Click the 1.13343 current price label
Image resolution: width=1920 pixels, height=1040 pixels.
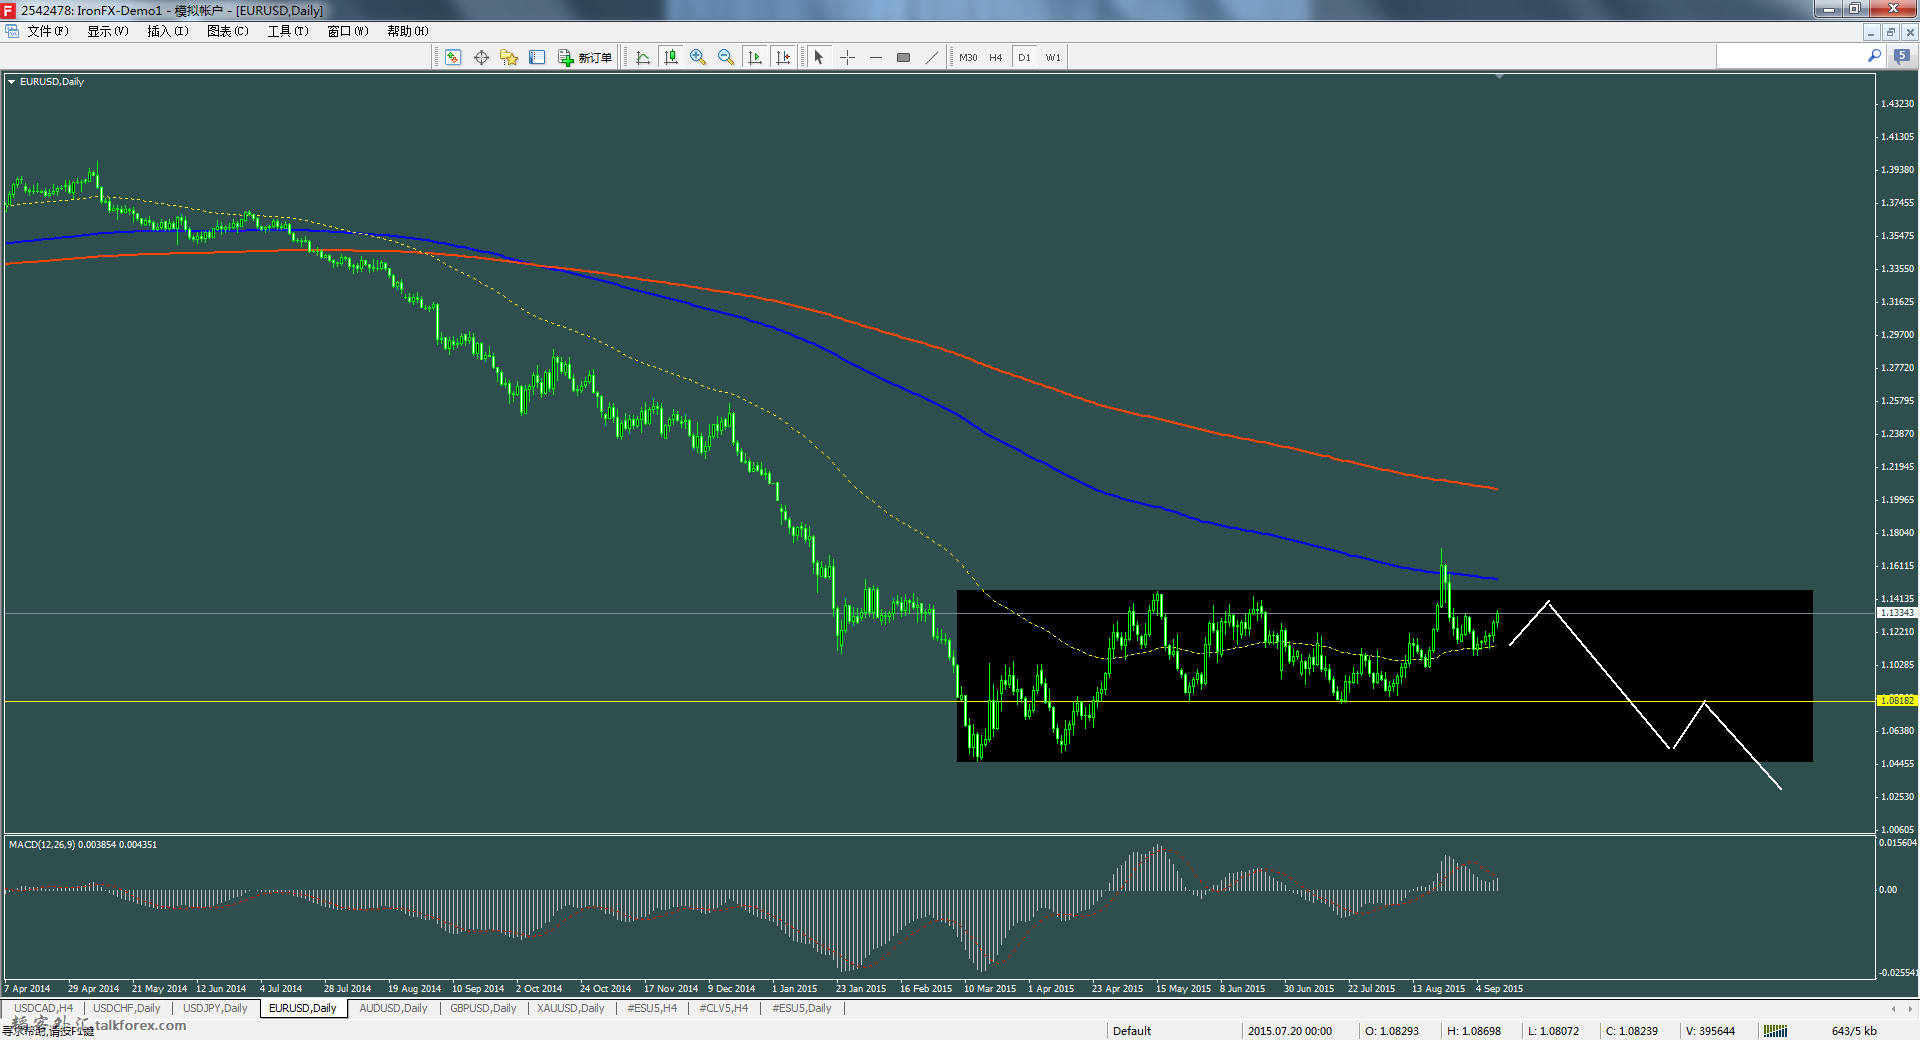(1897, 613)
